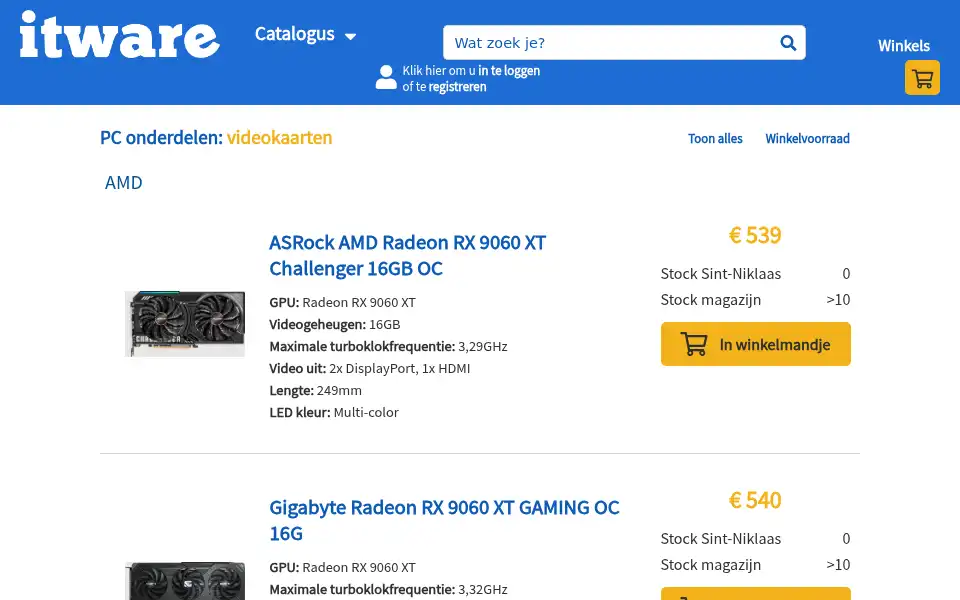Image resolution: width=960 pixels, height=600 pixels.
Task: Click the PC onderdelen breadcrumb
Action: [162, 138]
